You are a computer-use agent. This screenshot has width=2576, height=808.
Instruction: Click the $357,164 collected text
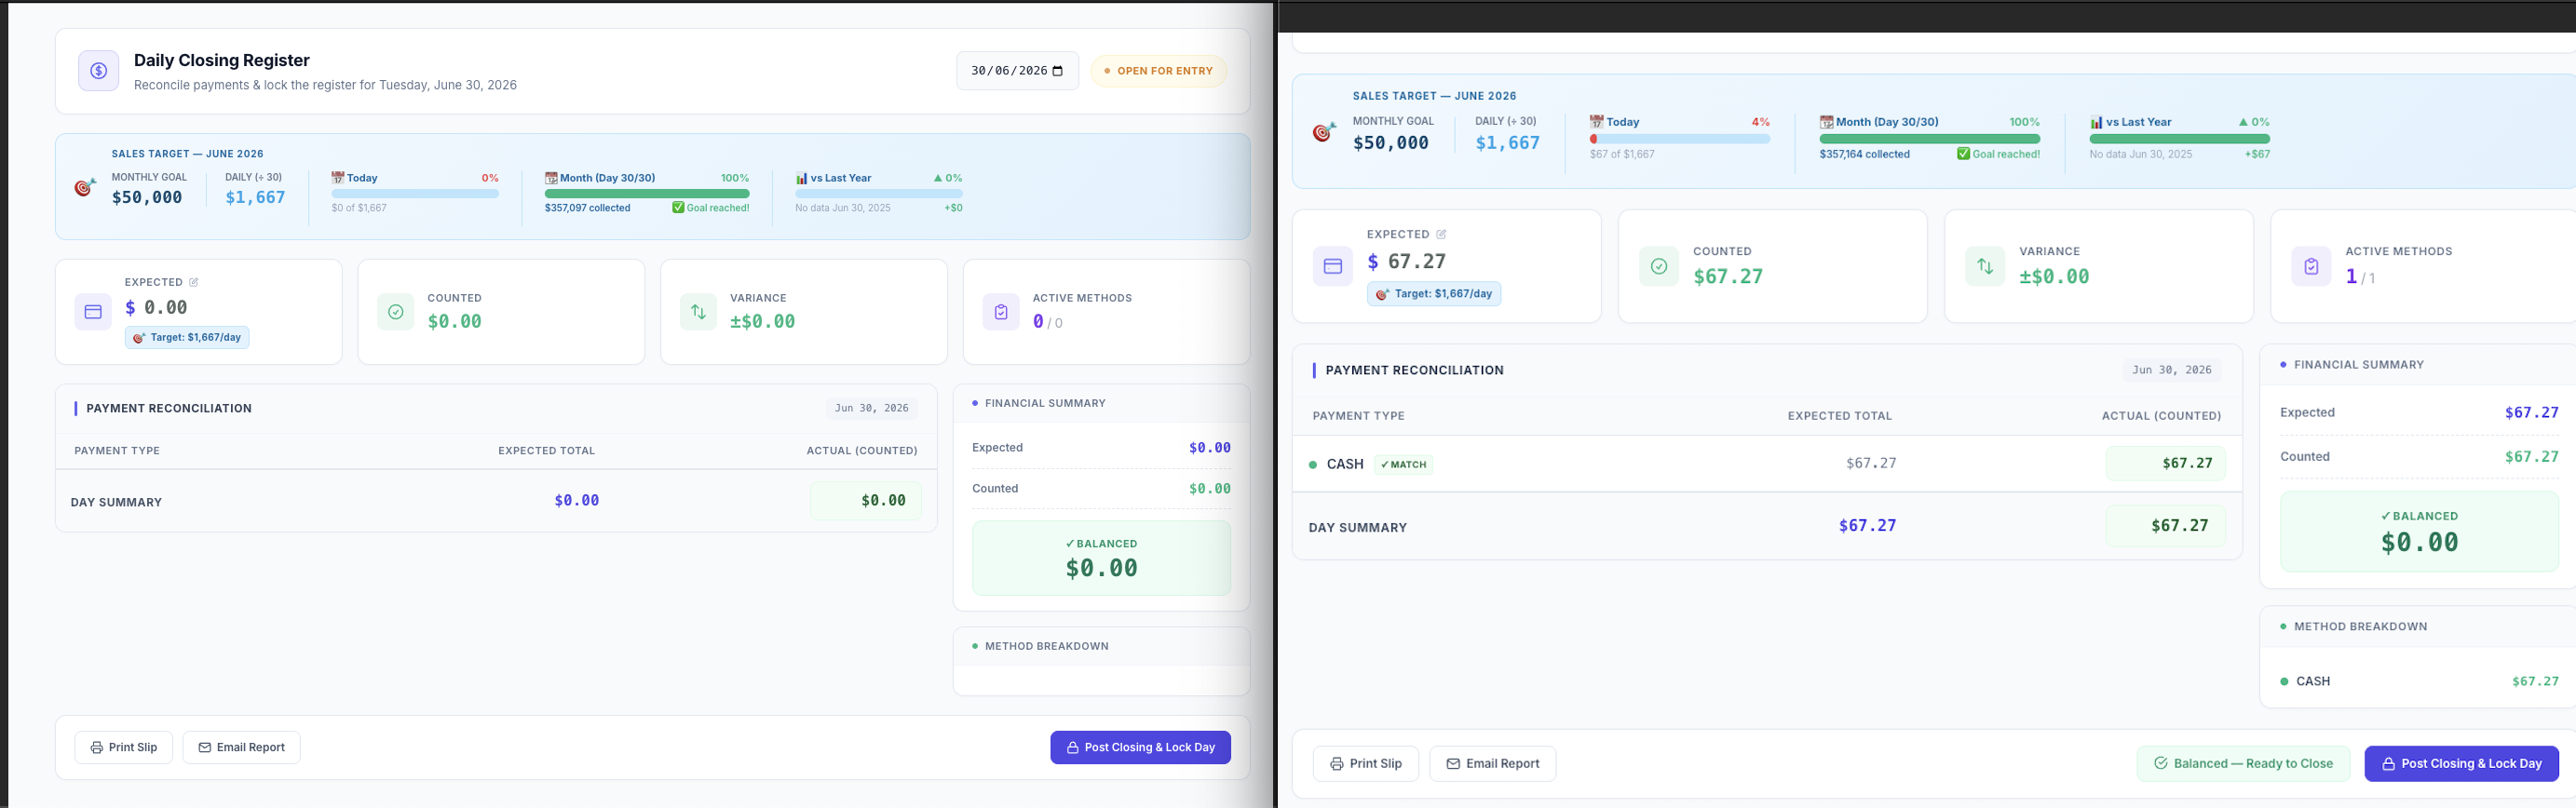pos(1865,154)
